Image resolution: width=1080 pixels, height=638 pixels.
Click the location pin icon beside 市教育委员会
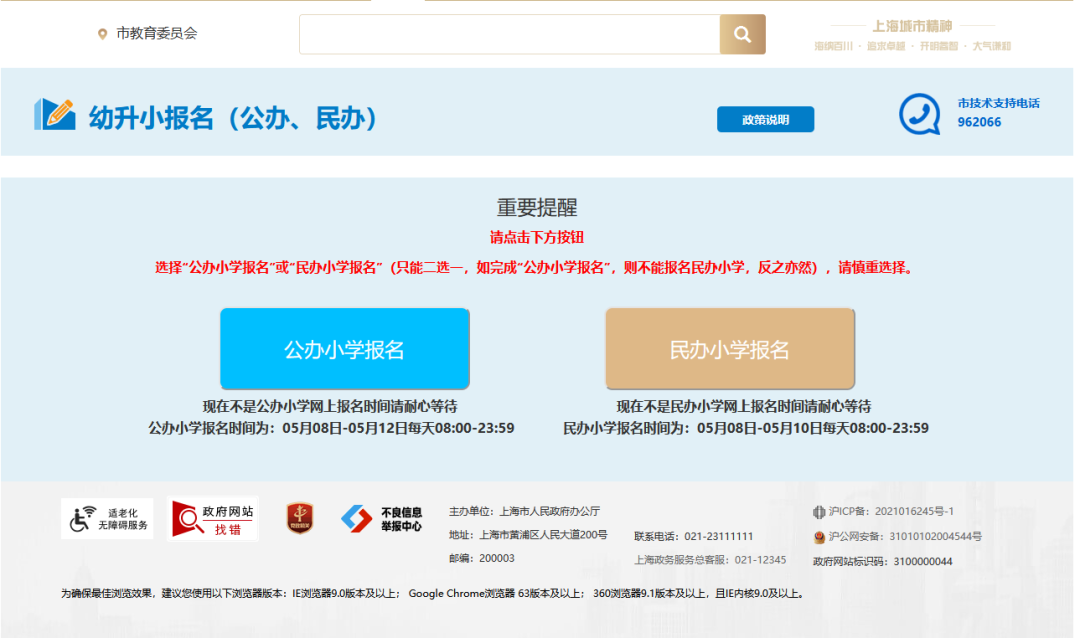[x=103, y=34]
